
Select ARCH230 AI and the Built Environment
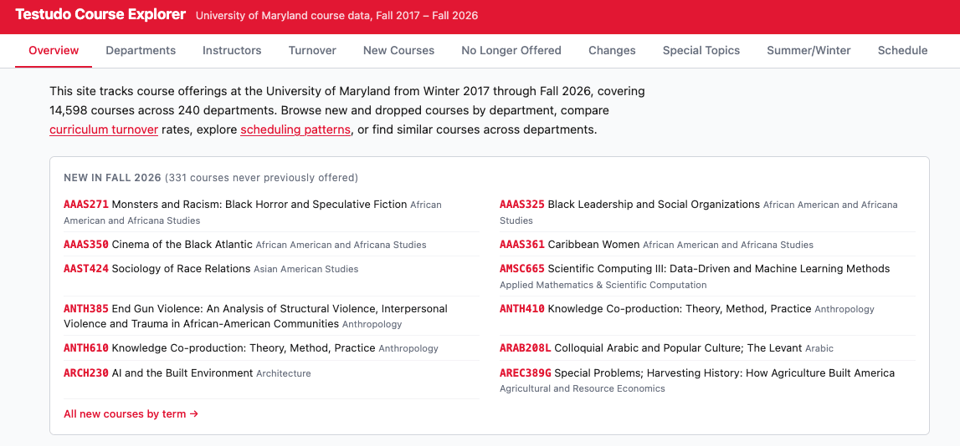(86, 373)
